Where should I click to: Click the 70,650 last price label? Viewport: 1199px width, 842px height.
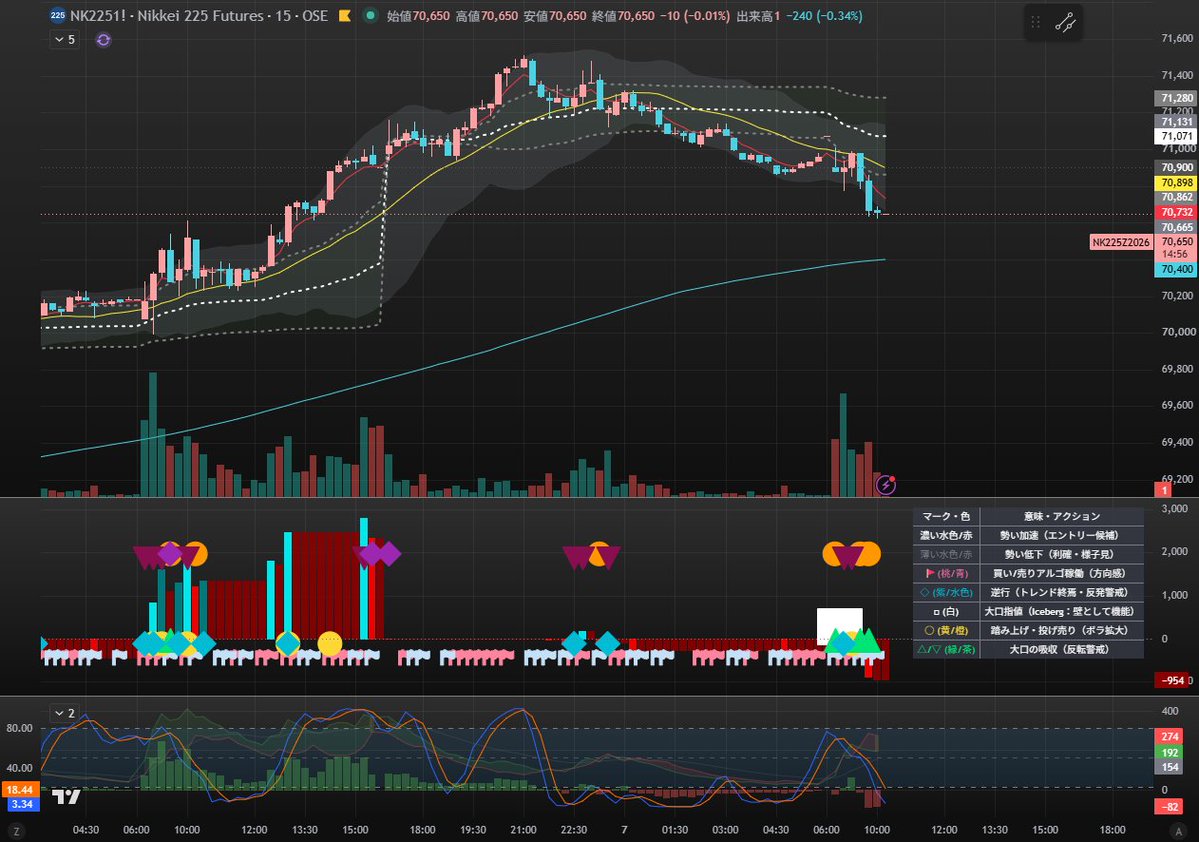click(1176, 241)
